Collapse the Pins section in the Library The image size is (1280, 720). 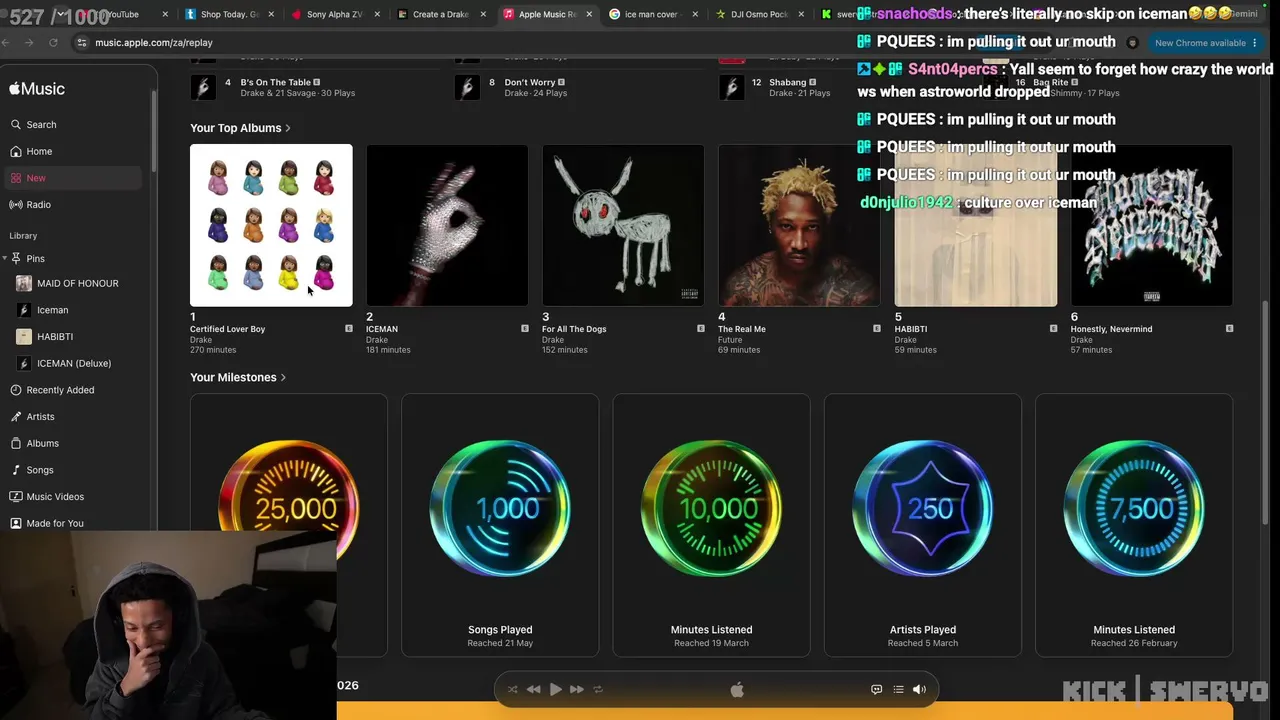point(5,259)
